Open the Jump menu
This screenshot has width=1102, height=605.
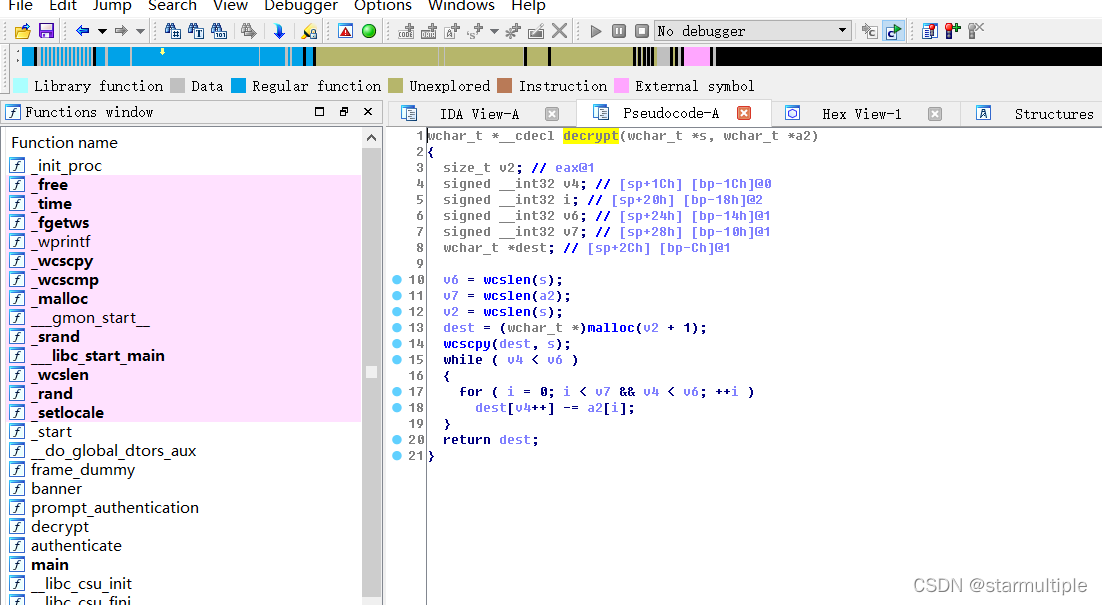point(112,6)
